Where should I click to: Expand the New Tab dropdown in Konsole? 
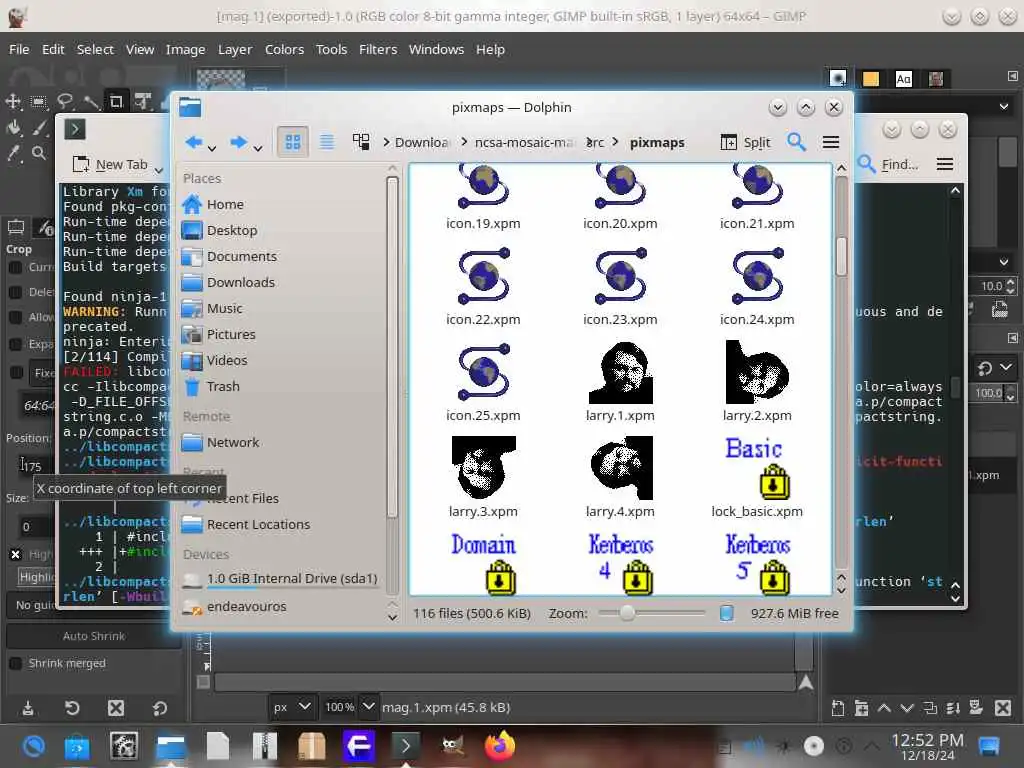click(159, 170)
